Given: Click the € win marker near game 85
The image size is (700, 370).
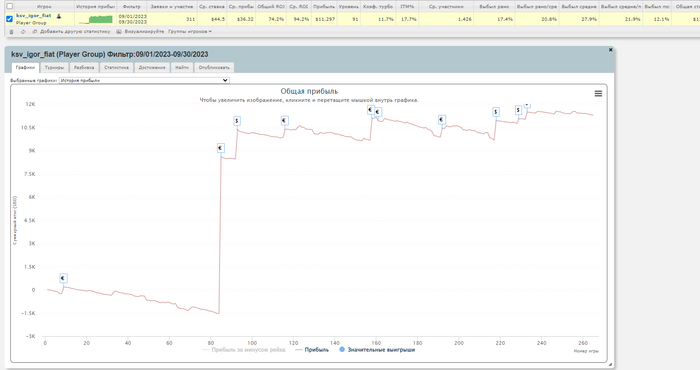Looking at the screenshot, I should (221, 148).
